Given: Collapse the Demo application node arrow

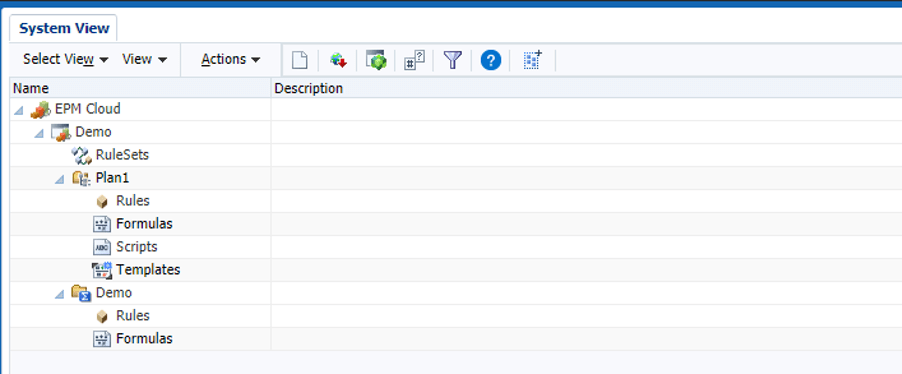Looking at the screenshot, I should click(39, 132).
